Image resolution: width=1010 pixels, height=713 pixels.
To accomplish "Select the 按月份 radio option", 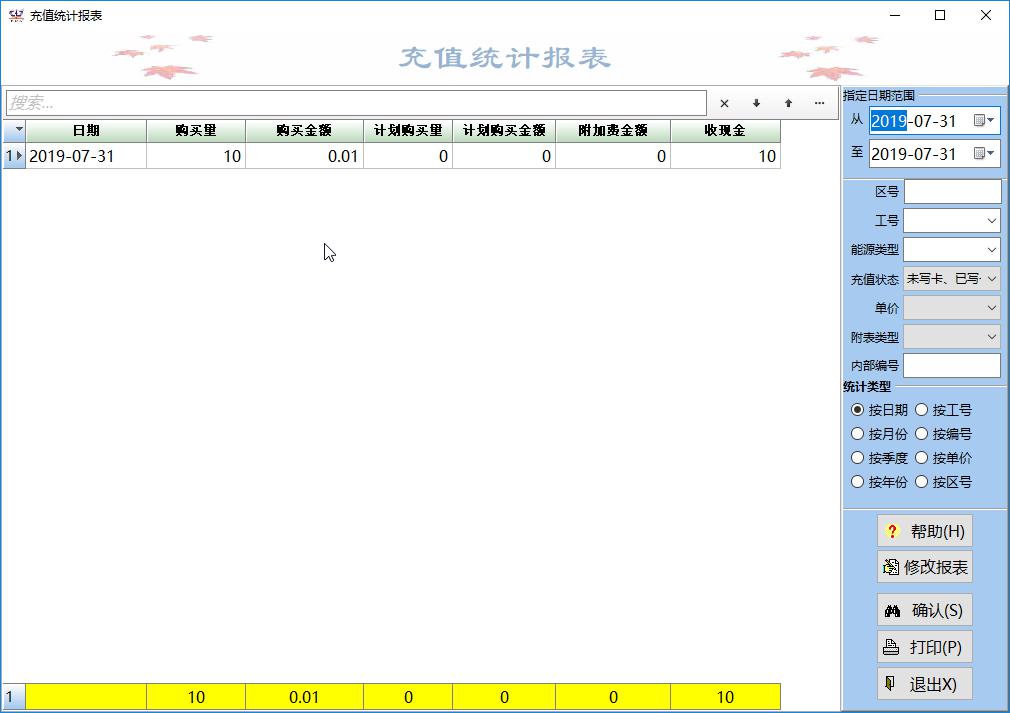I will click(x=858, y=434).
